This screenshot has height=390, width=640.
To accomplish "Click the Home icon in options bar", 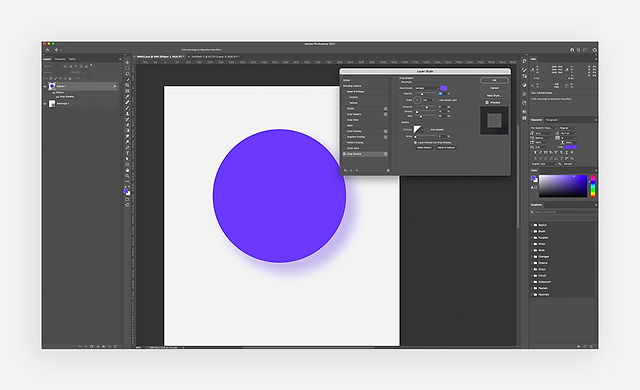I will (47, 50).
